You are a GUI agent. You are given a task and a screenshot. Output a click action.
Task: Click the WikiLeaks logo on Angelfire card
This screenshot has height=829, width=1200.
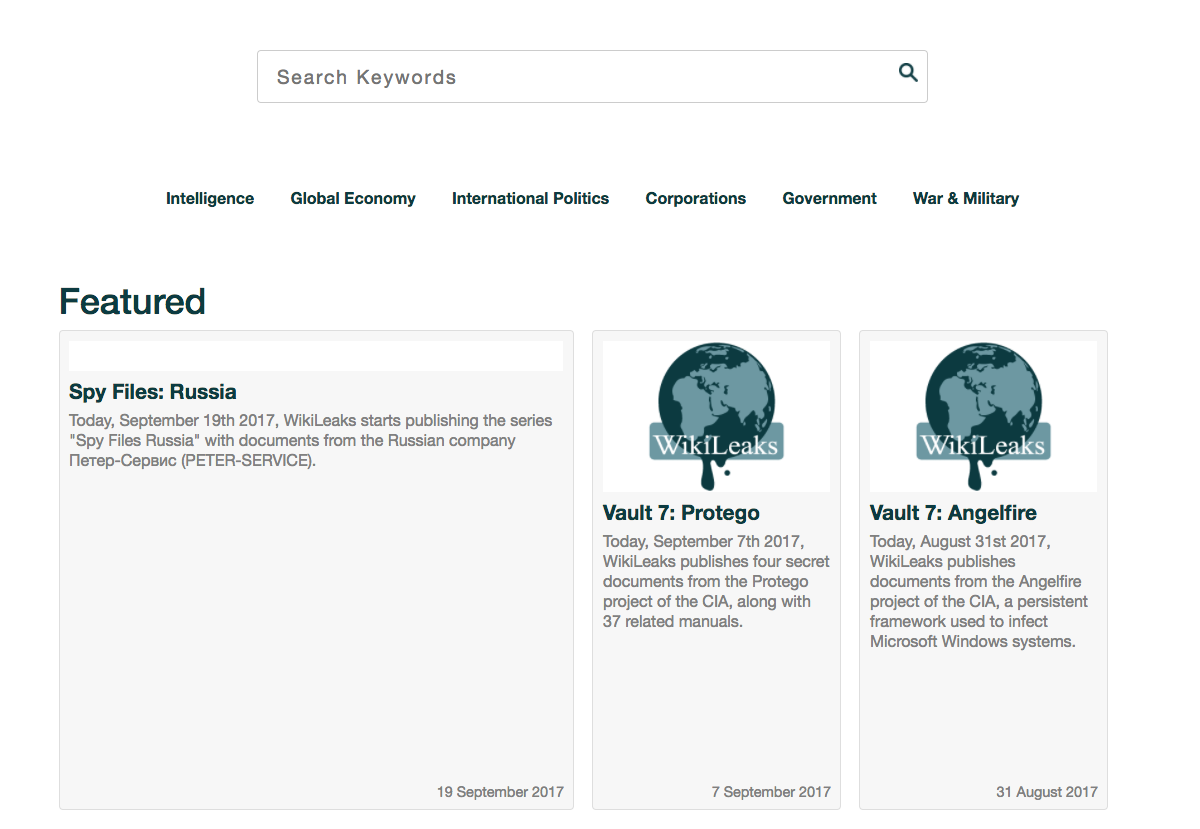(x=983, y=416)
